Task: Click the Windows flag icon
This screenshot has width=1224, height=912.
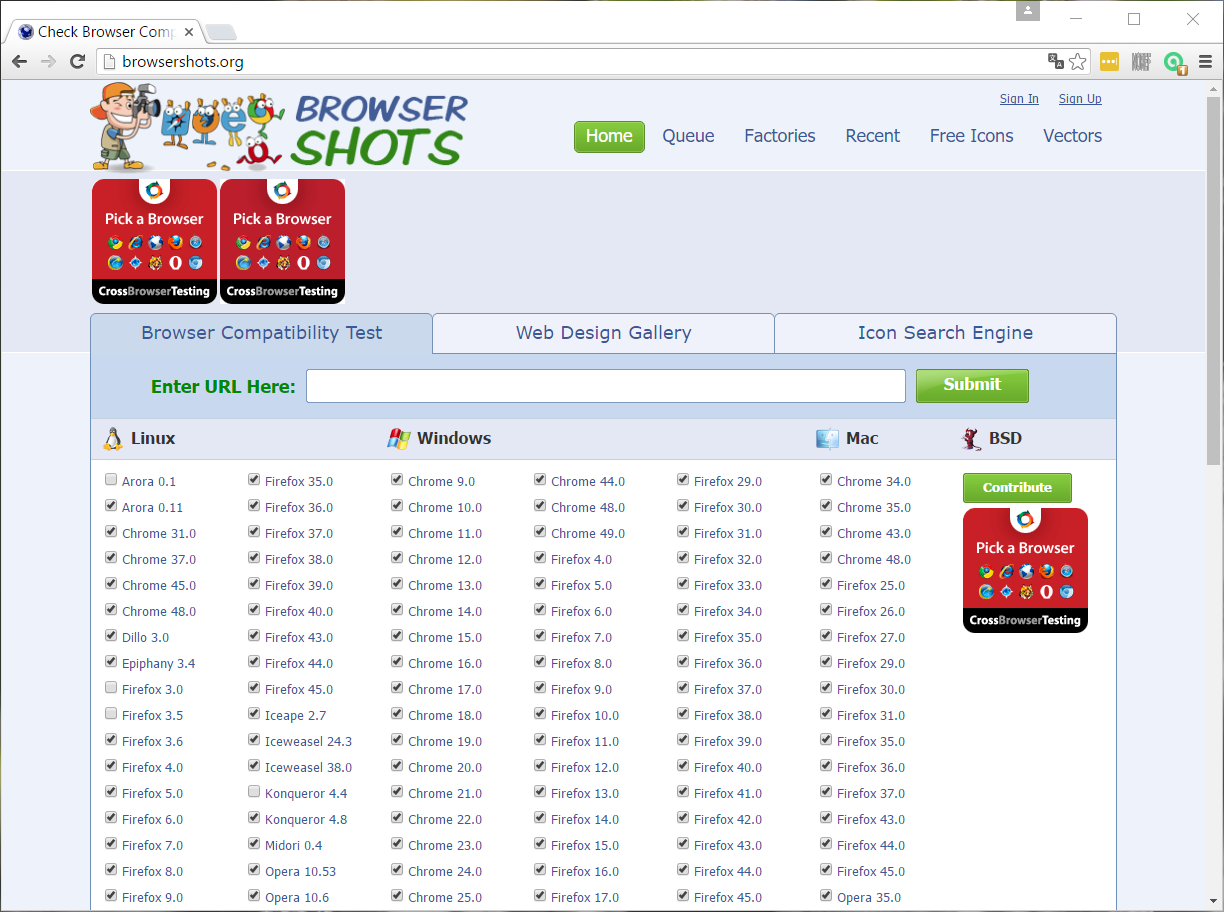Action: click(399, 438)
